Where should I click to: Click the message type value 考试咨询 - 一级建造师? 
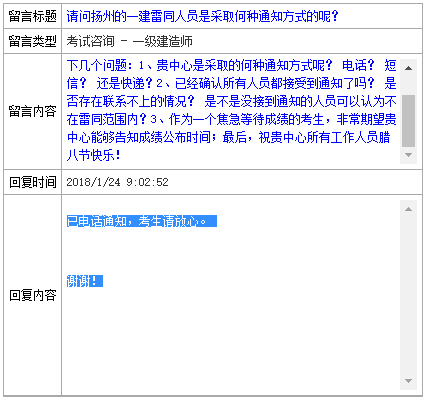(x=129, y=41)
